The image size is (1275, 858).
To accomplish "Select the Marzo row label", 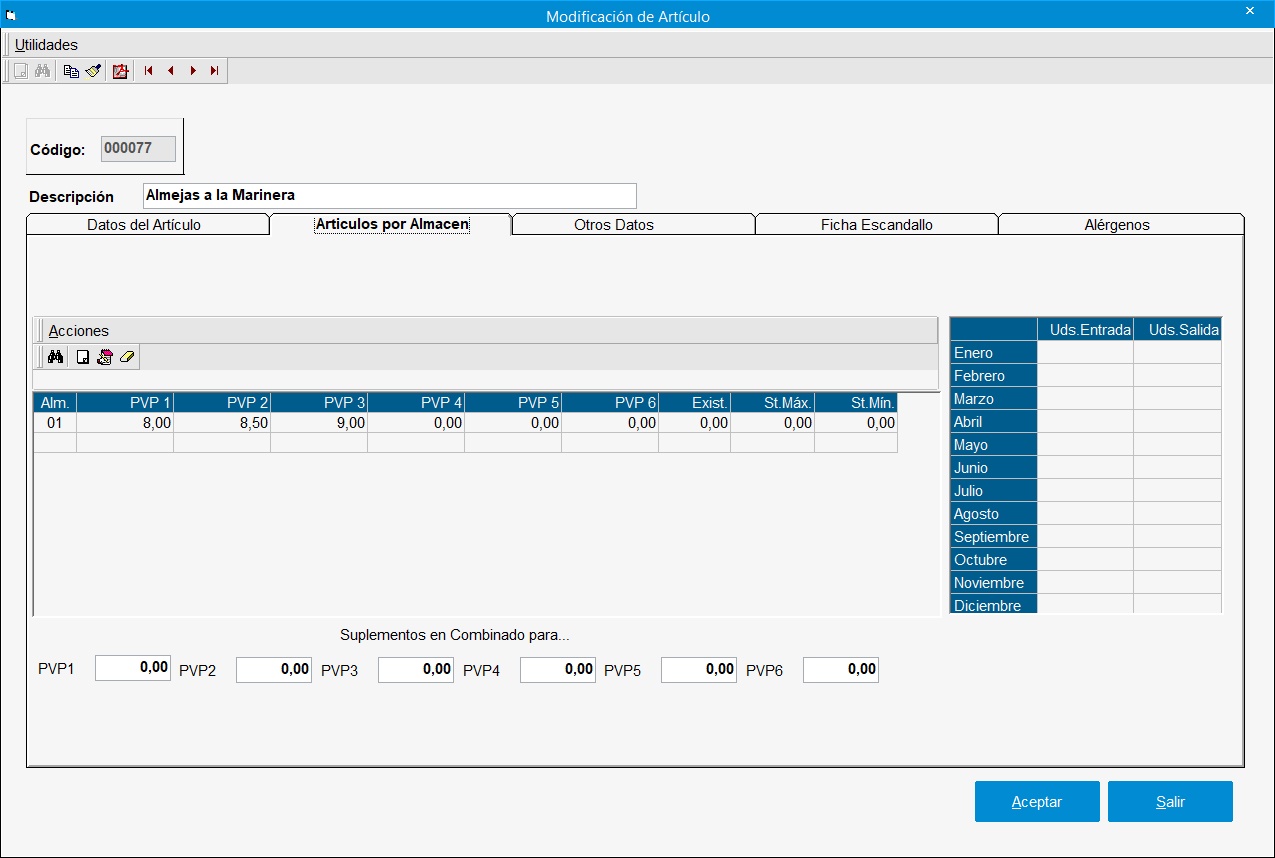I will coord(994,398).
